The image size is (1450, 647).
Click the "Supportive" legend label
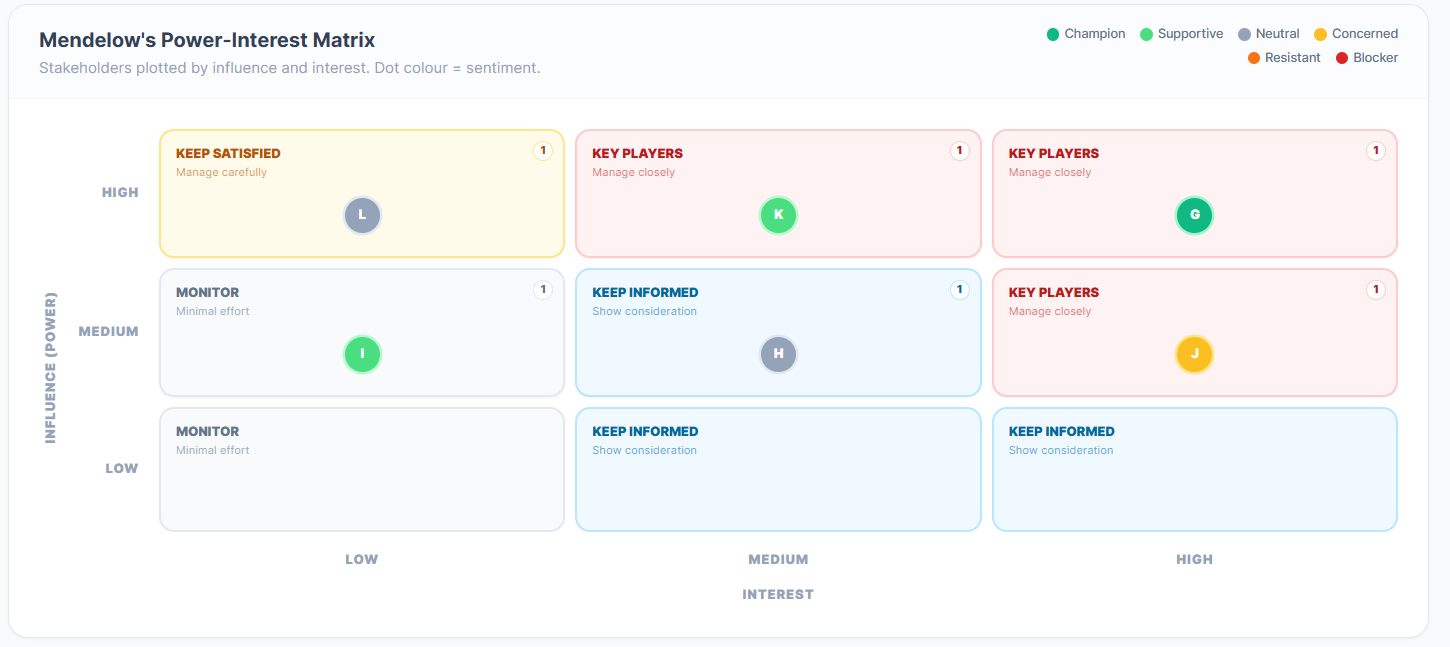[x=1190, y=34]
